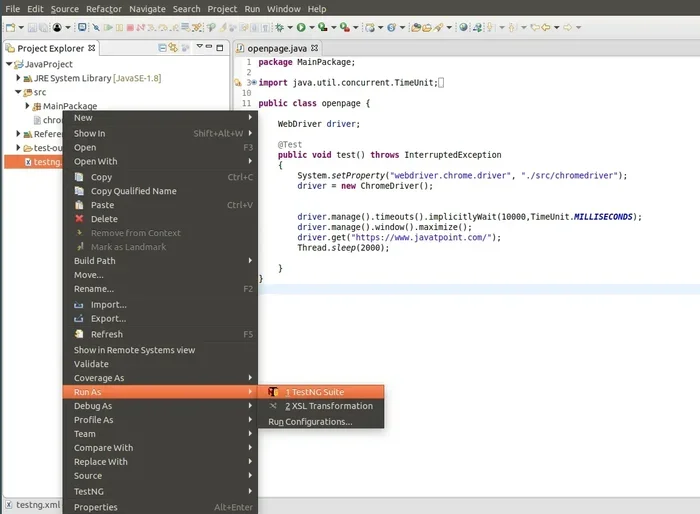Select JavaProject in Project Explorer
700x514 pixels.
(x=48, y=64)
